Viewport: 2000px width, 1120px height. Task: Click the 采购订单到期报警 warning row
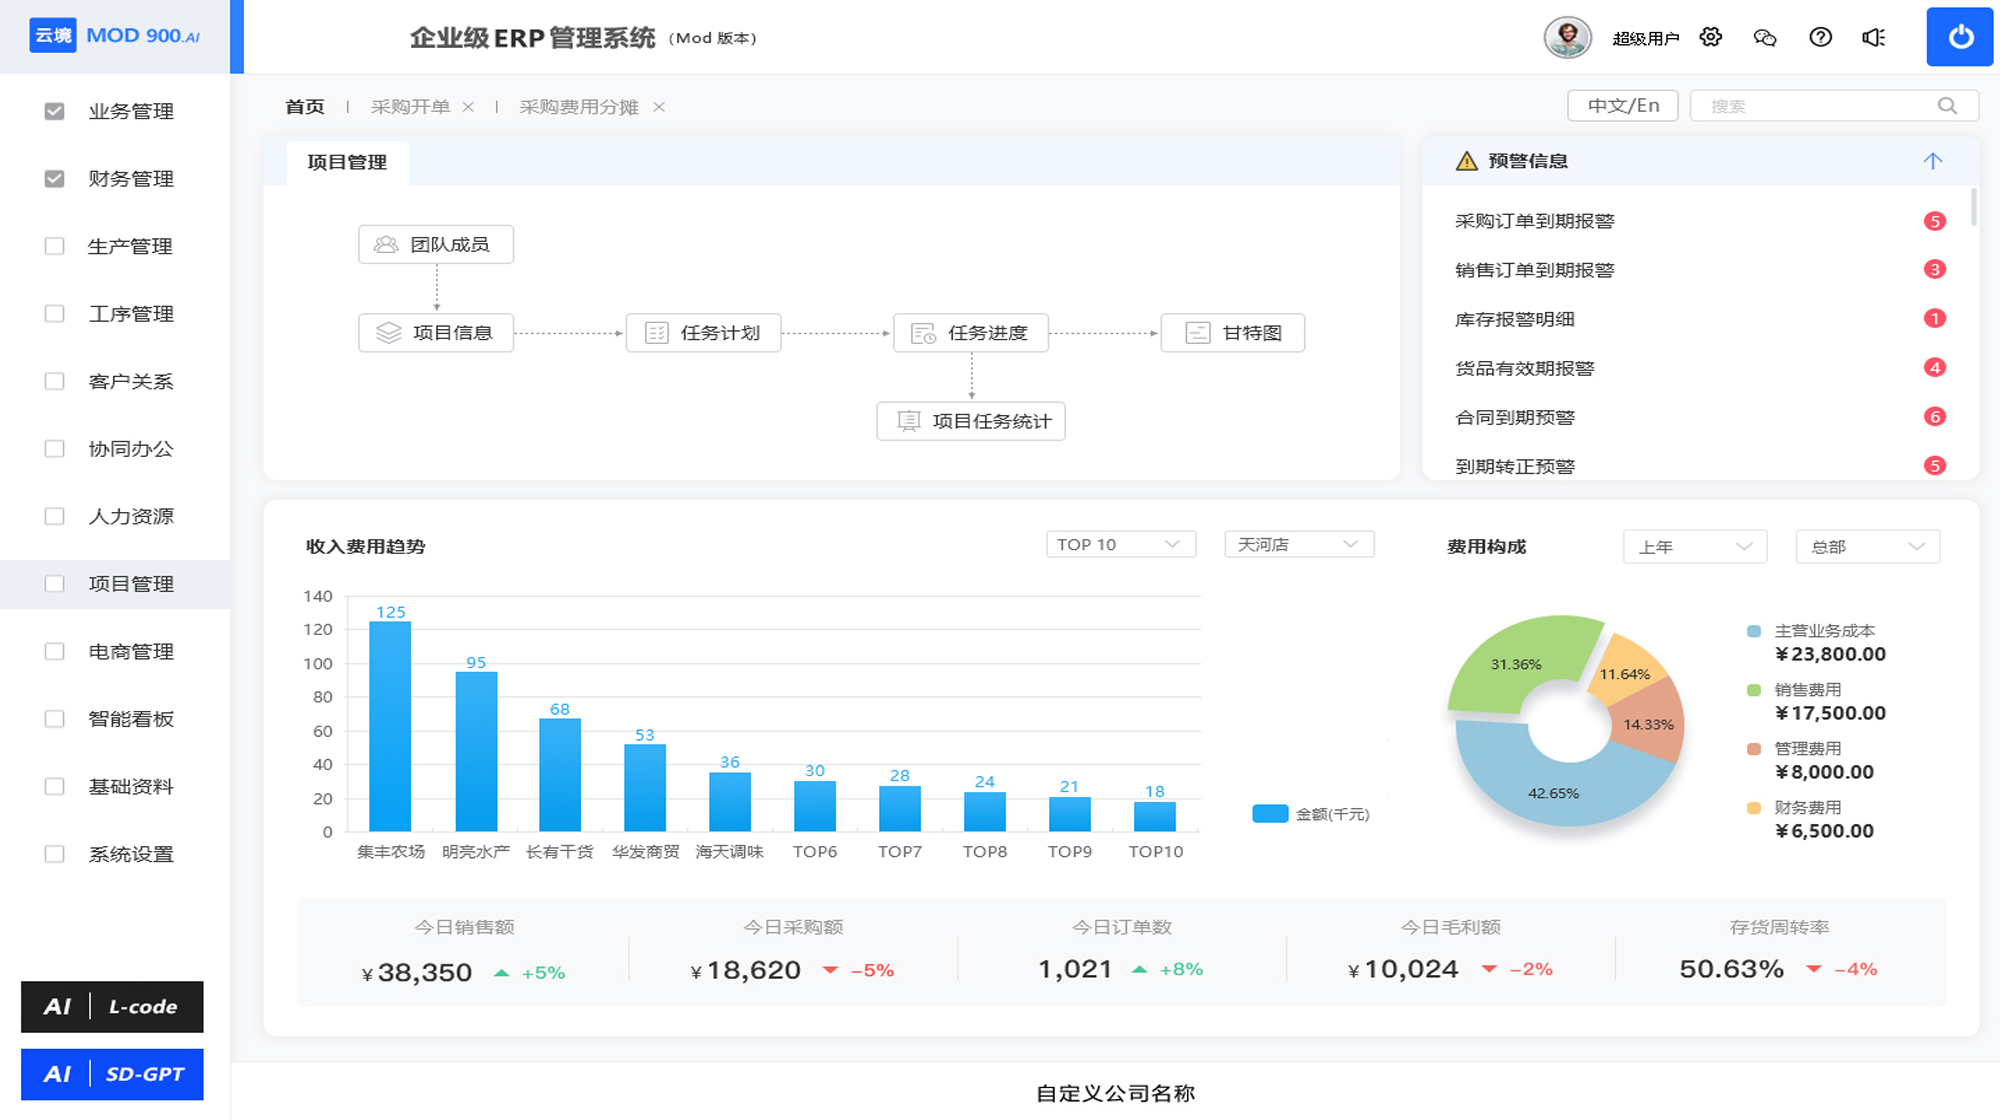pos(1699,221)
